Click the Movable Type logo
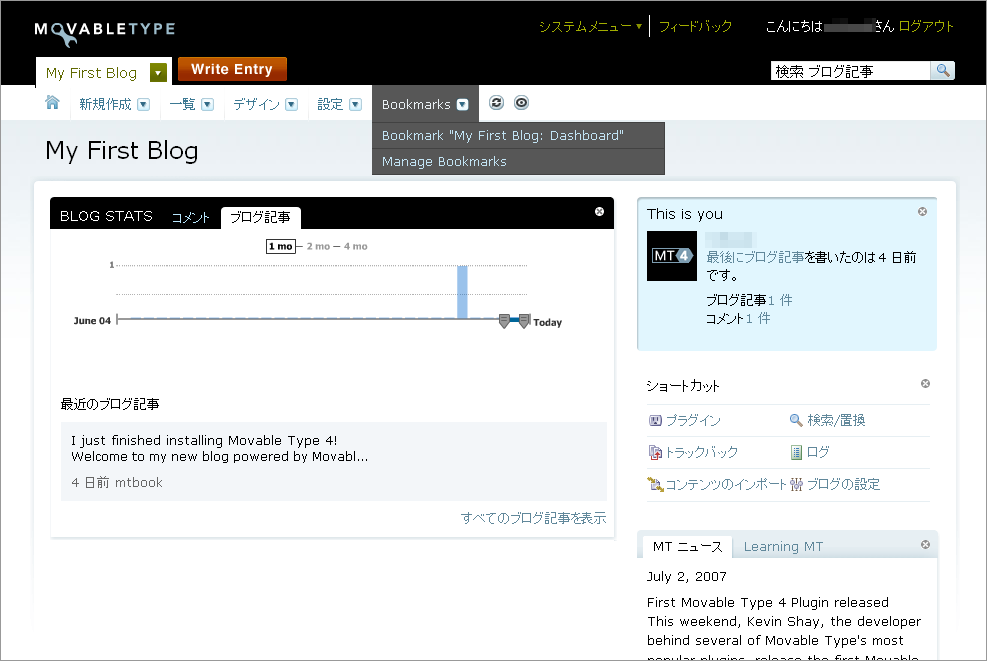This screenshot has width=987, height=661. click(104, 33)
